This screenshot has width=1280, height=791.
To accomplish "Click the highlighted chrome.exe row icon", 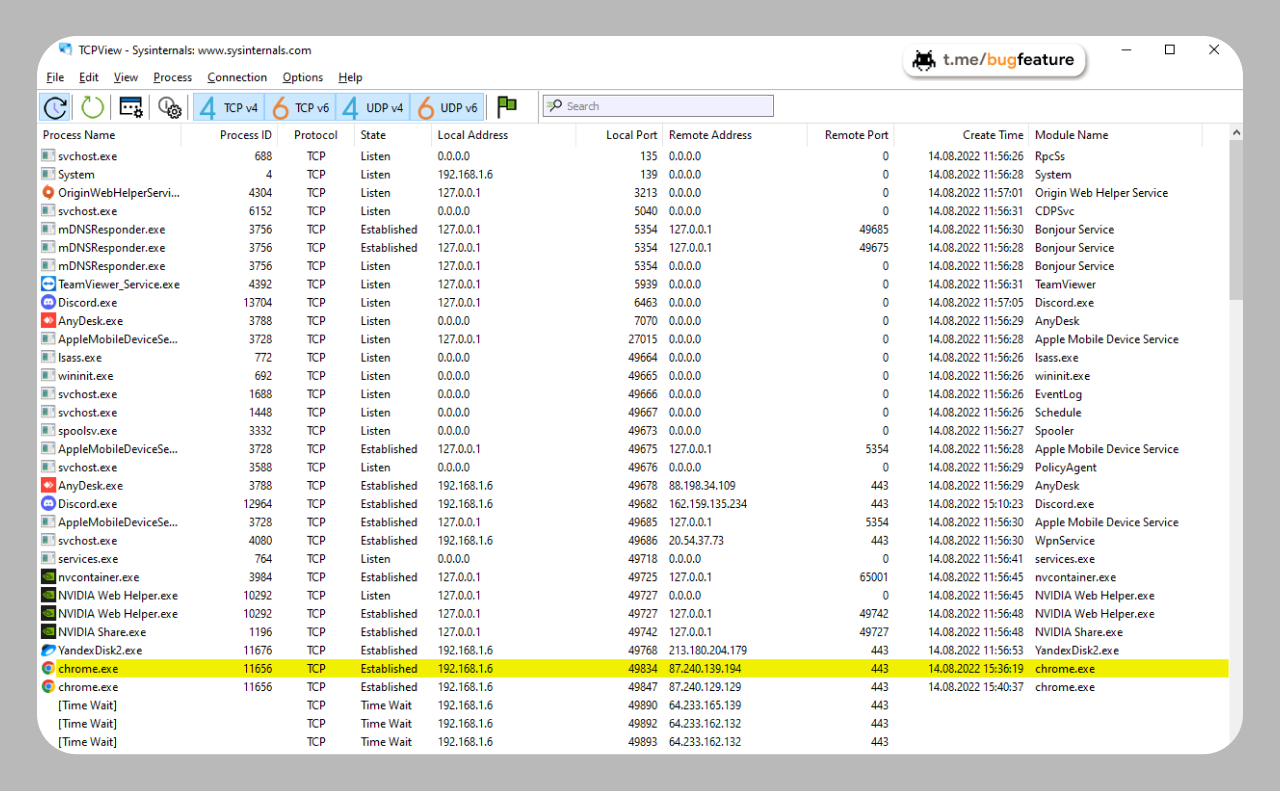I will [48, 669].
